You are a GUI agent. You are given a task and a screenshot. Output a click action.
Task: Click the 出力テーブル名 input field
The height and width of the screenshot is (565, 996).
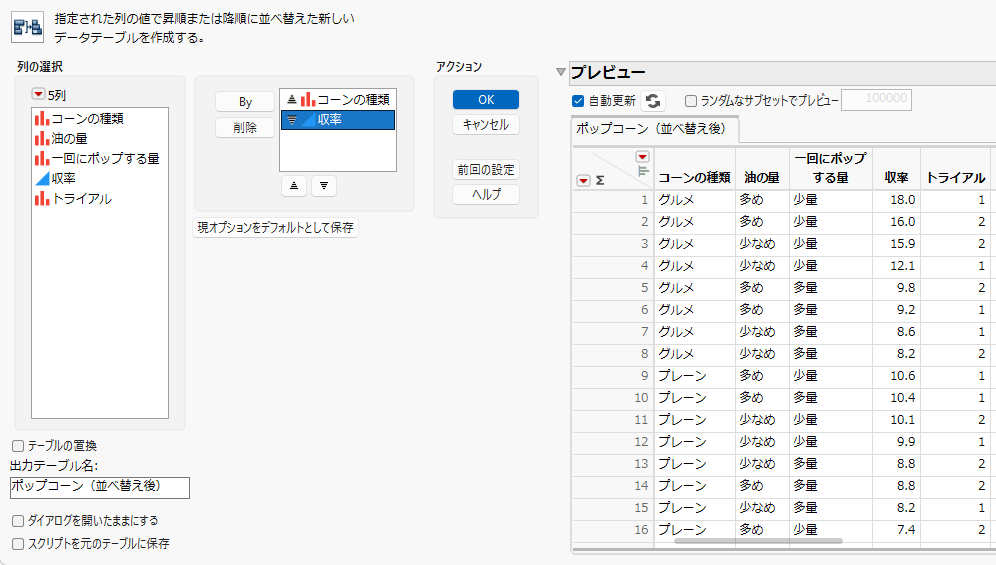(x=100, y=487)
